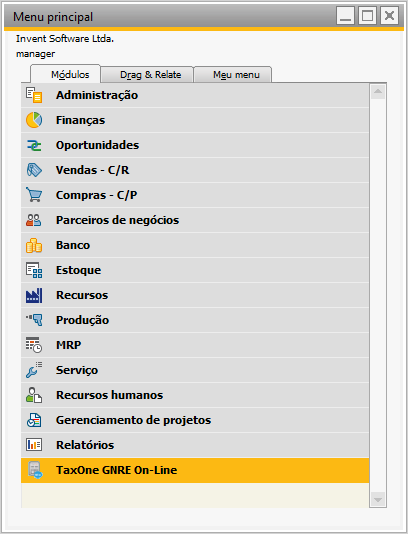Click the Recursos factory icon

click(x=34, y=295)
